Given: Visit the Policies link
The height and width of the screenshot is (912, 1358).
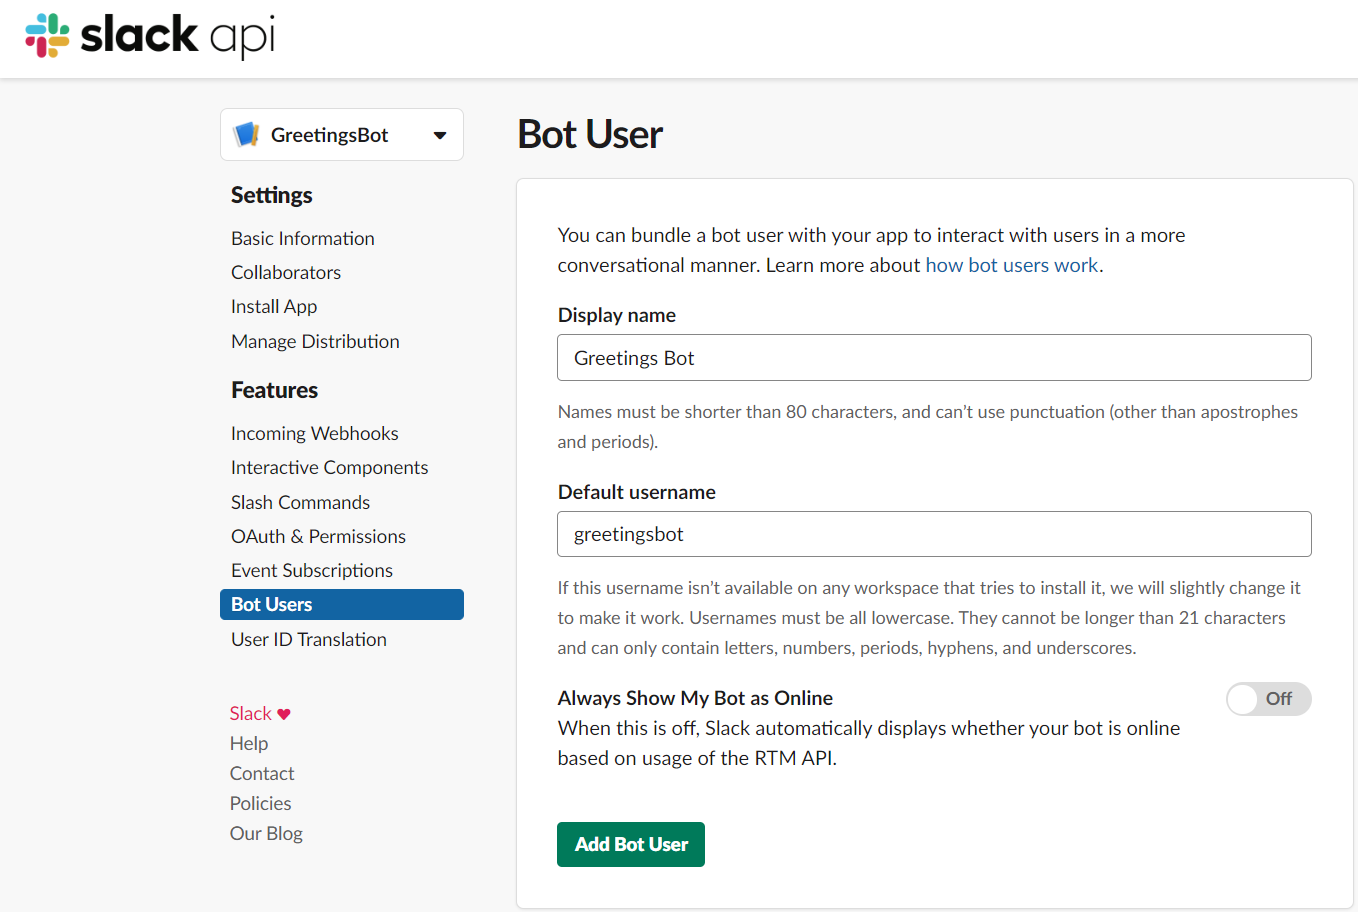Looking at the screenshot, I should pyautogui.click(x=261, y=803).
